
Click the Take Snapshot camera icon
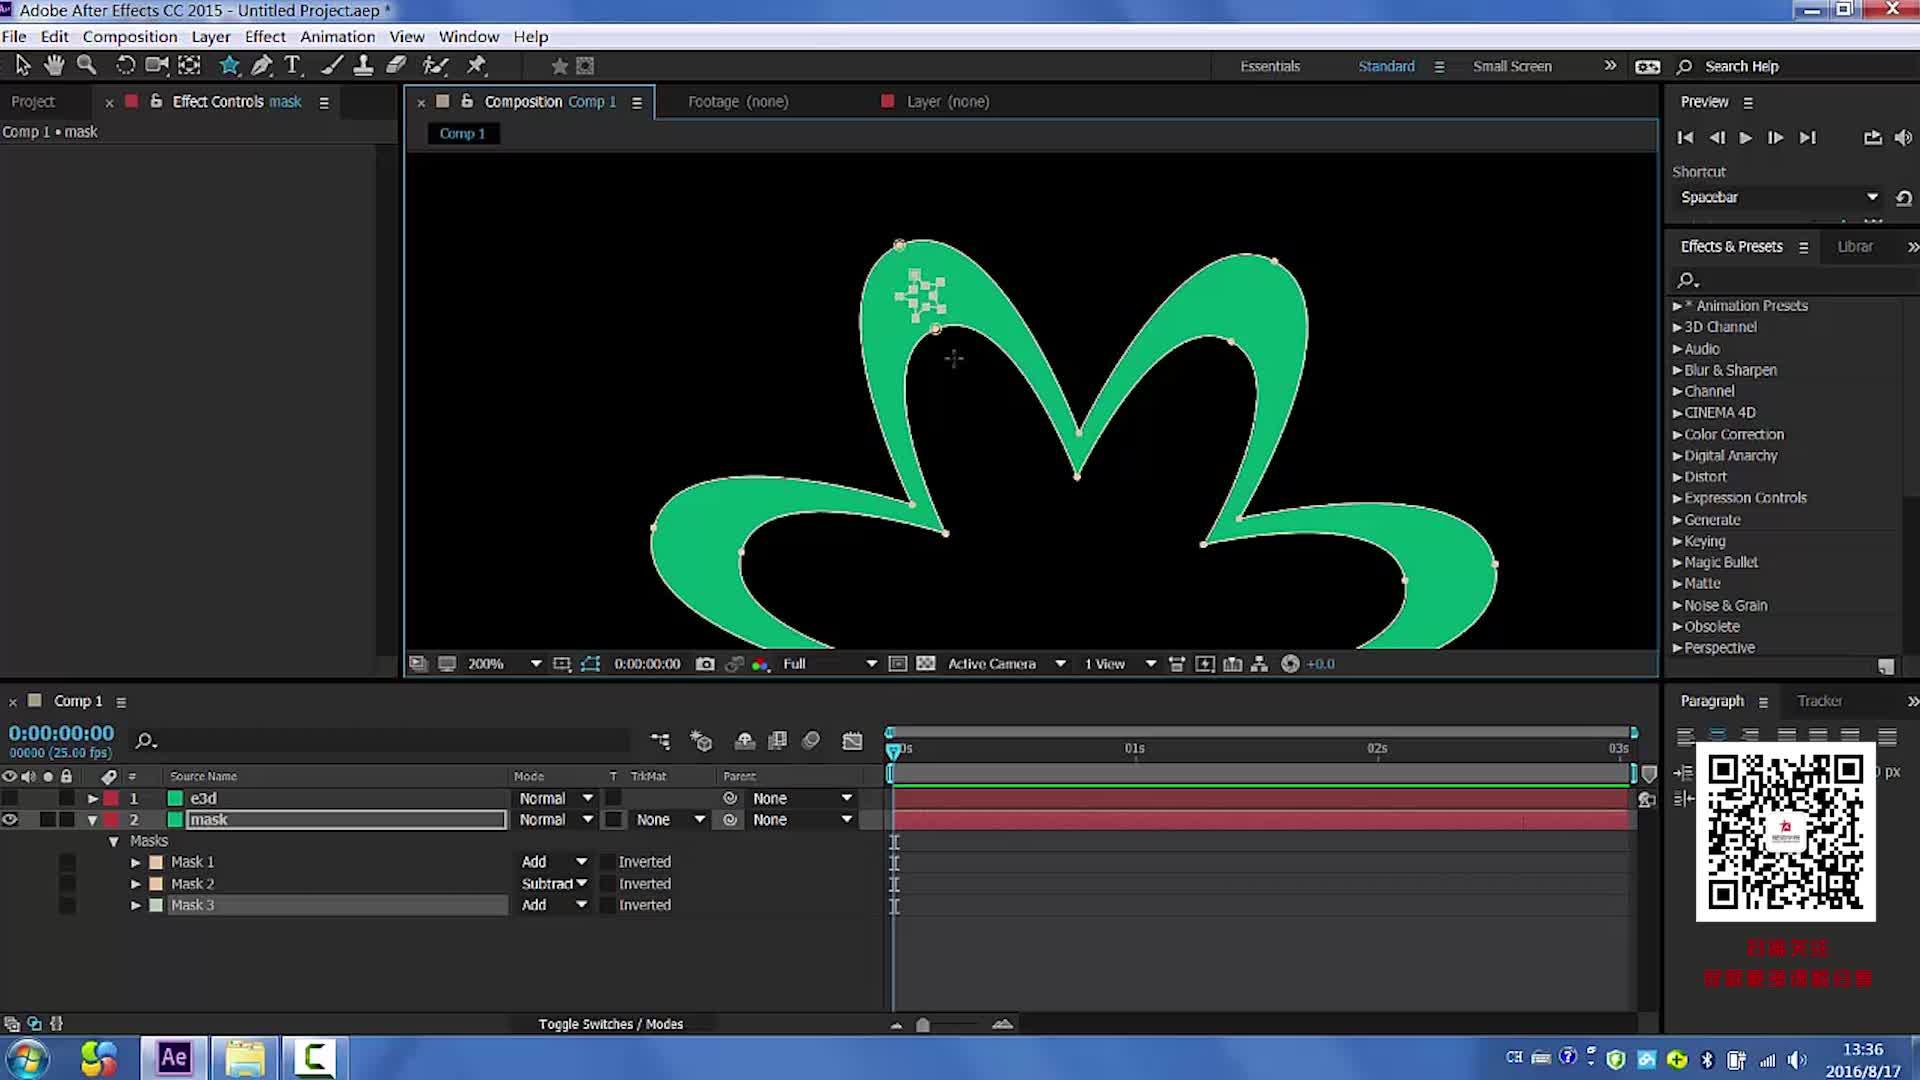[705, 664]
